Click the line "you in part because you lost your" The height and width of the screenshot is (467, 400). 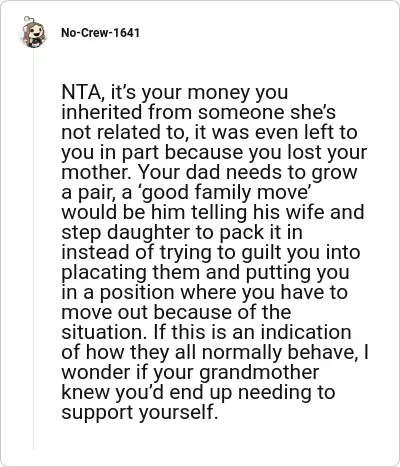tap(214, 153)
